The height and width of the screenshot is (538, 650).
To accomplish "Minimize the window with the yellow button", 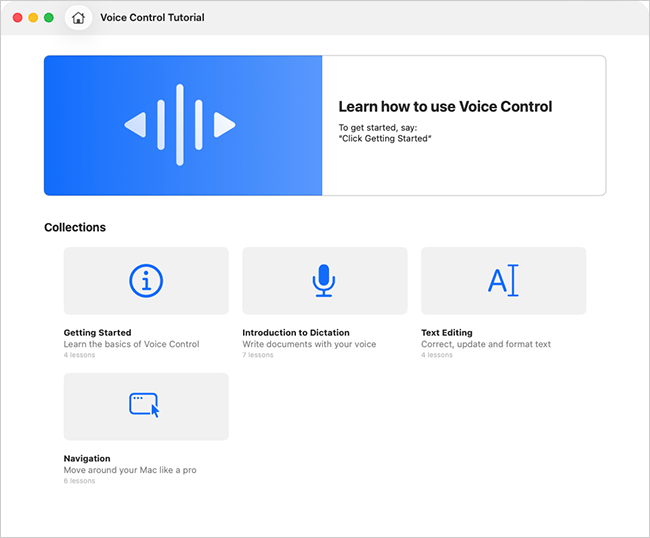I will click(x=33, y=18).
